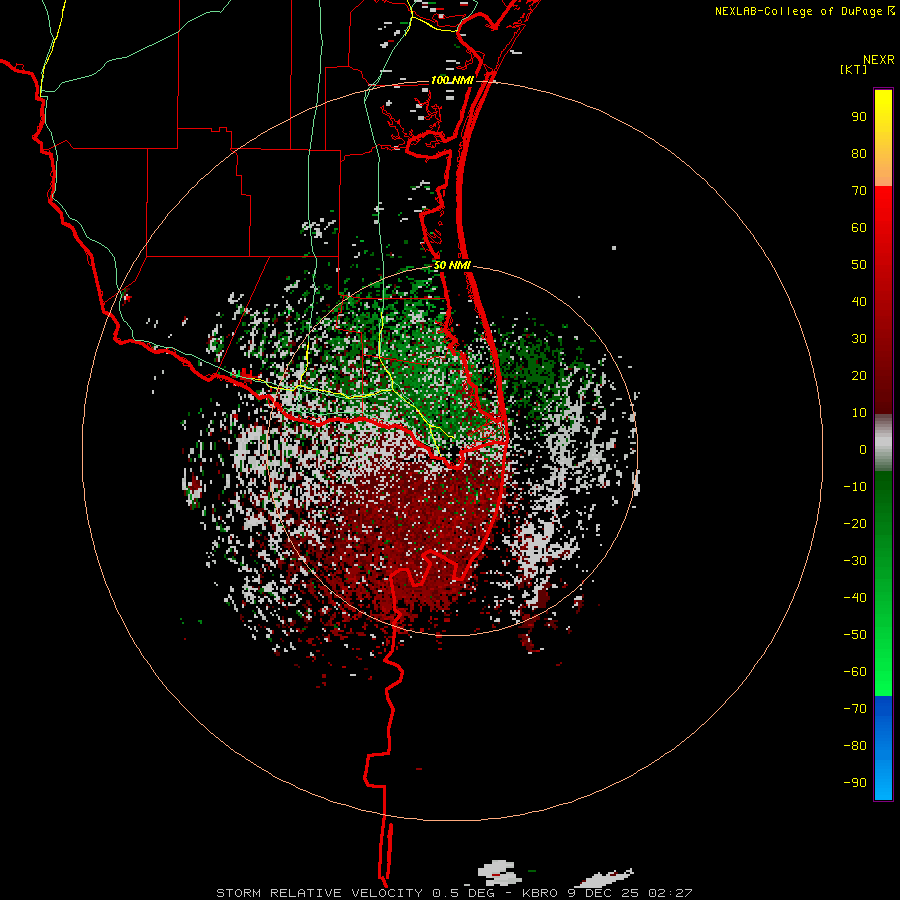Click the [KT] units label

853,69
